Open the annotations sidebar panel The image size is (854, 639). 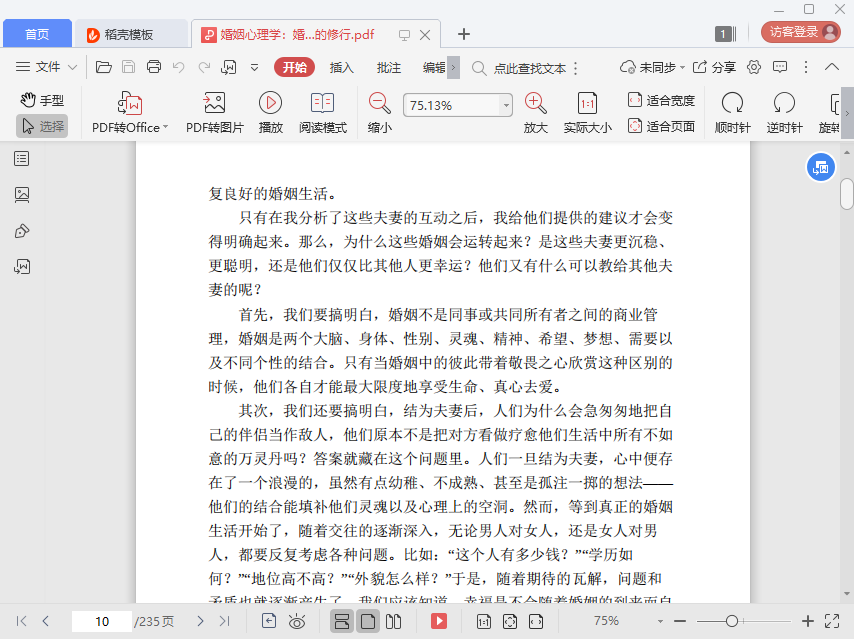22,231
